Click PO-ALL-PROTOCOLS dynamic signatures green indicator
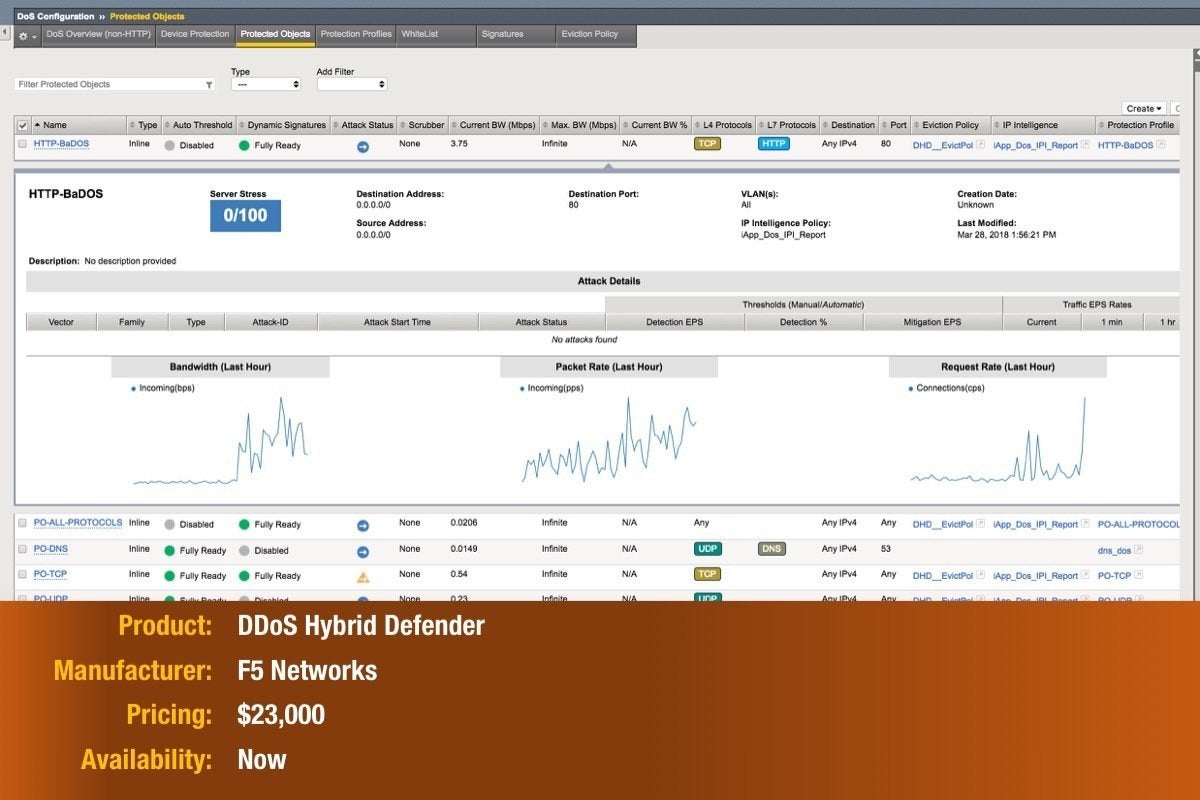 coord(244,524)
